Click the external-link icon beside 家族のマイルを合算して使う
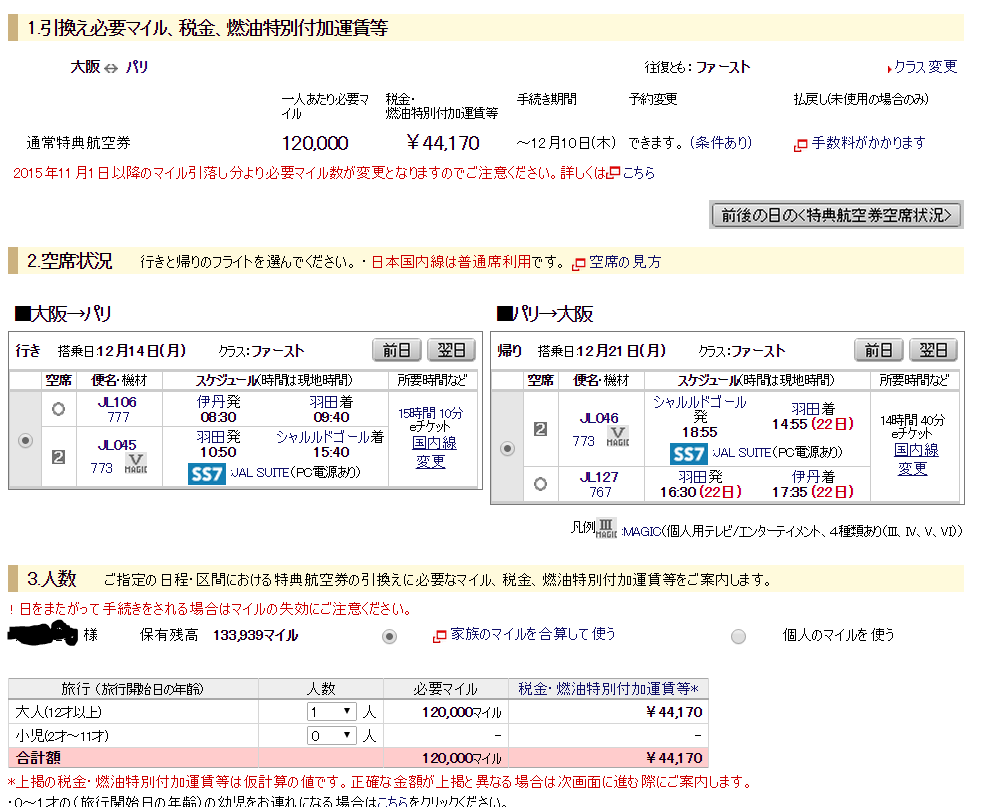Image resolution: width=986 pixels, height=807 pixels. [440, 637]
